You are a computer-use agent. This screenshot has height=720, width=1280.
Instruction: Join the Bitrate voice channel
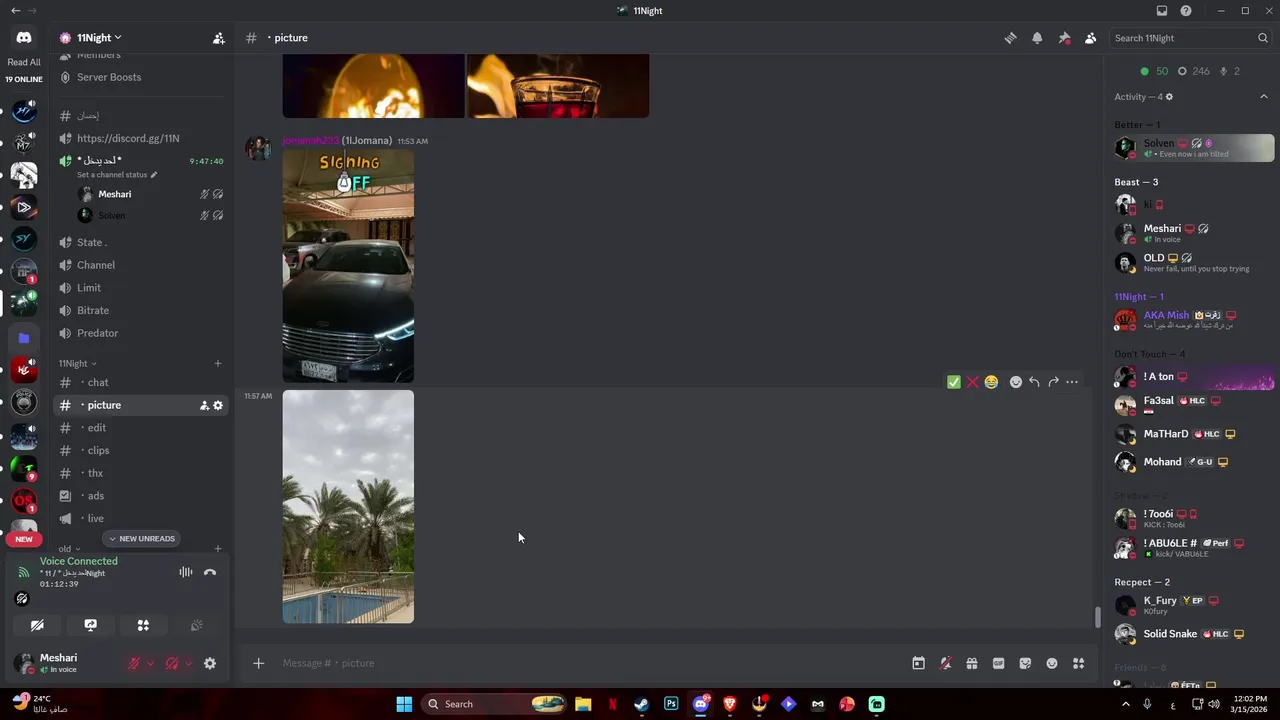93,310
